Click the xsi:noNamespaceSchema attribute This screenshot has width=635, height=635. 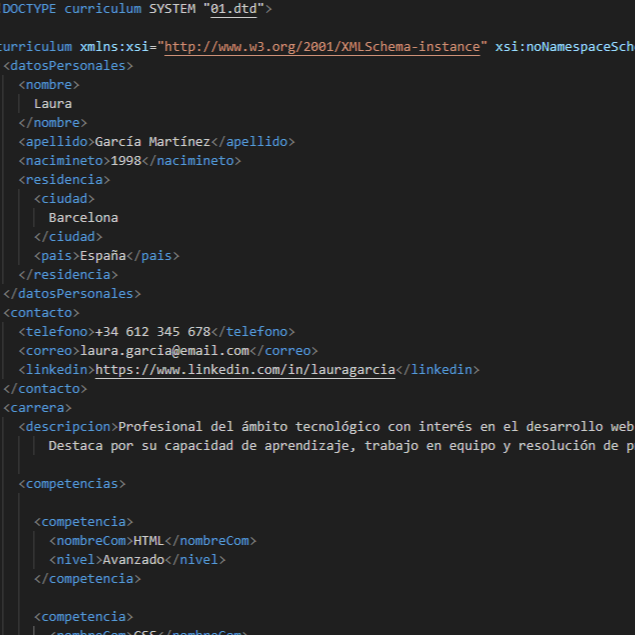click(565, 47)
